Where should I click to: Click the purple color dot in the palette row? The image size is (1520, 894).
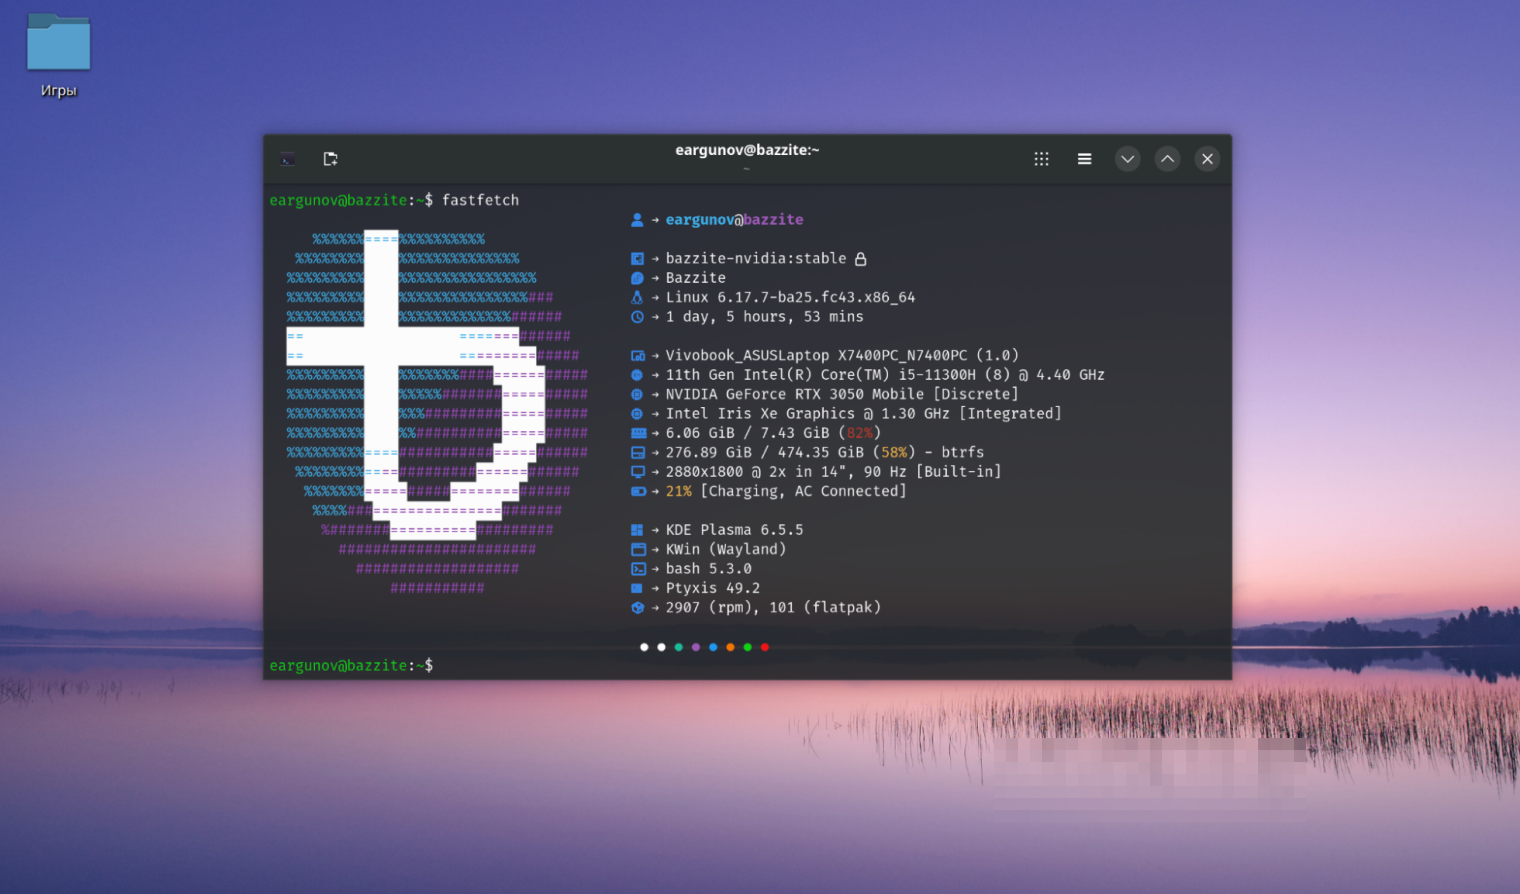pos(695,647)
